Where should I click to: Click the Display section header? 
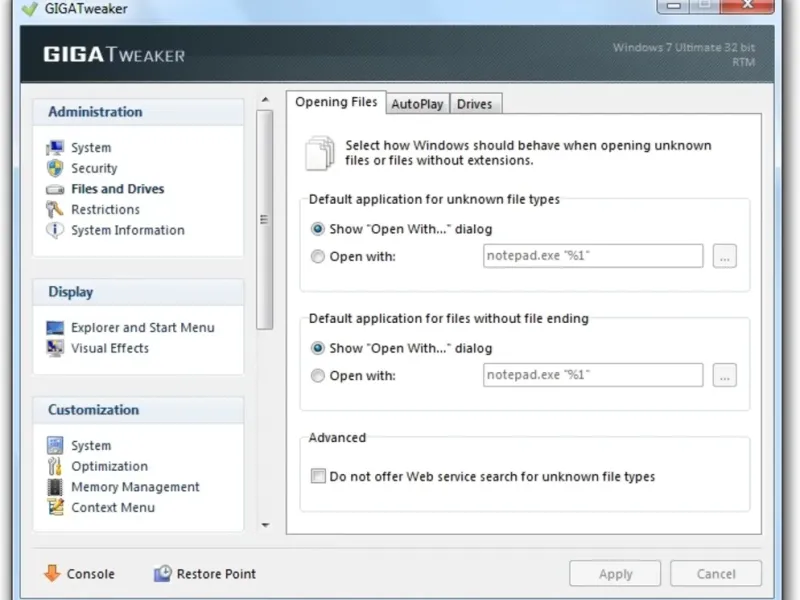[138, 292]
